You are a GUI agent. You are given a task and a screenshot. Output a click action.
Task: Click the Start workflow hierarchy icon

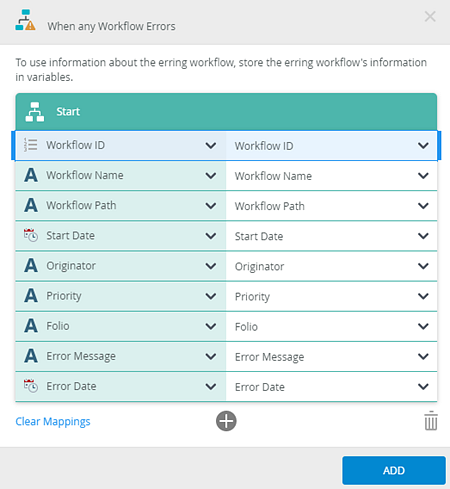(x=35, y=112)
